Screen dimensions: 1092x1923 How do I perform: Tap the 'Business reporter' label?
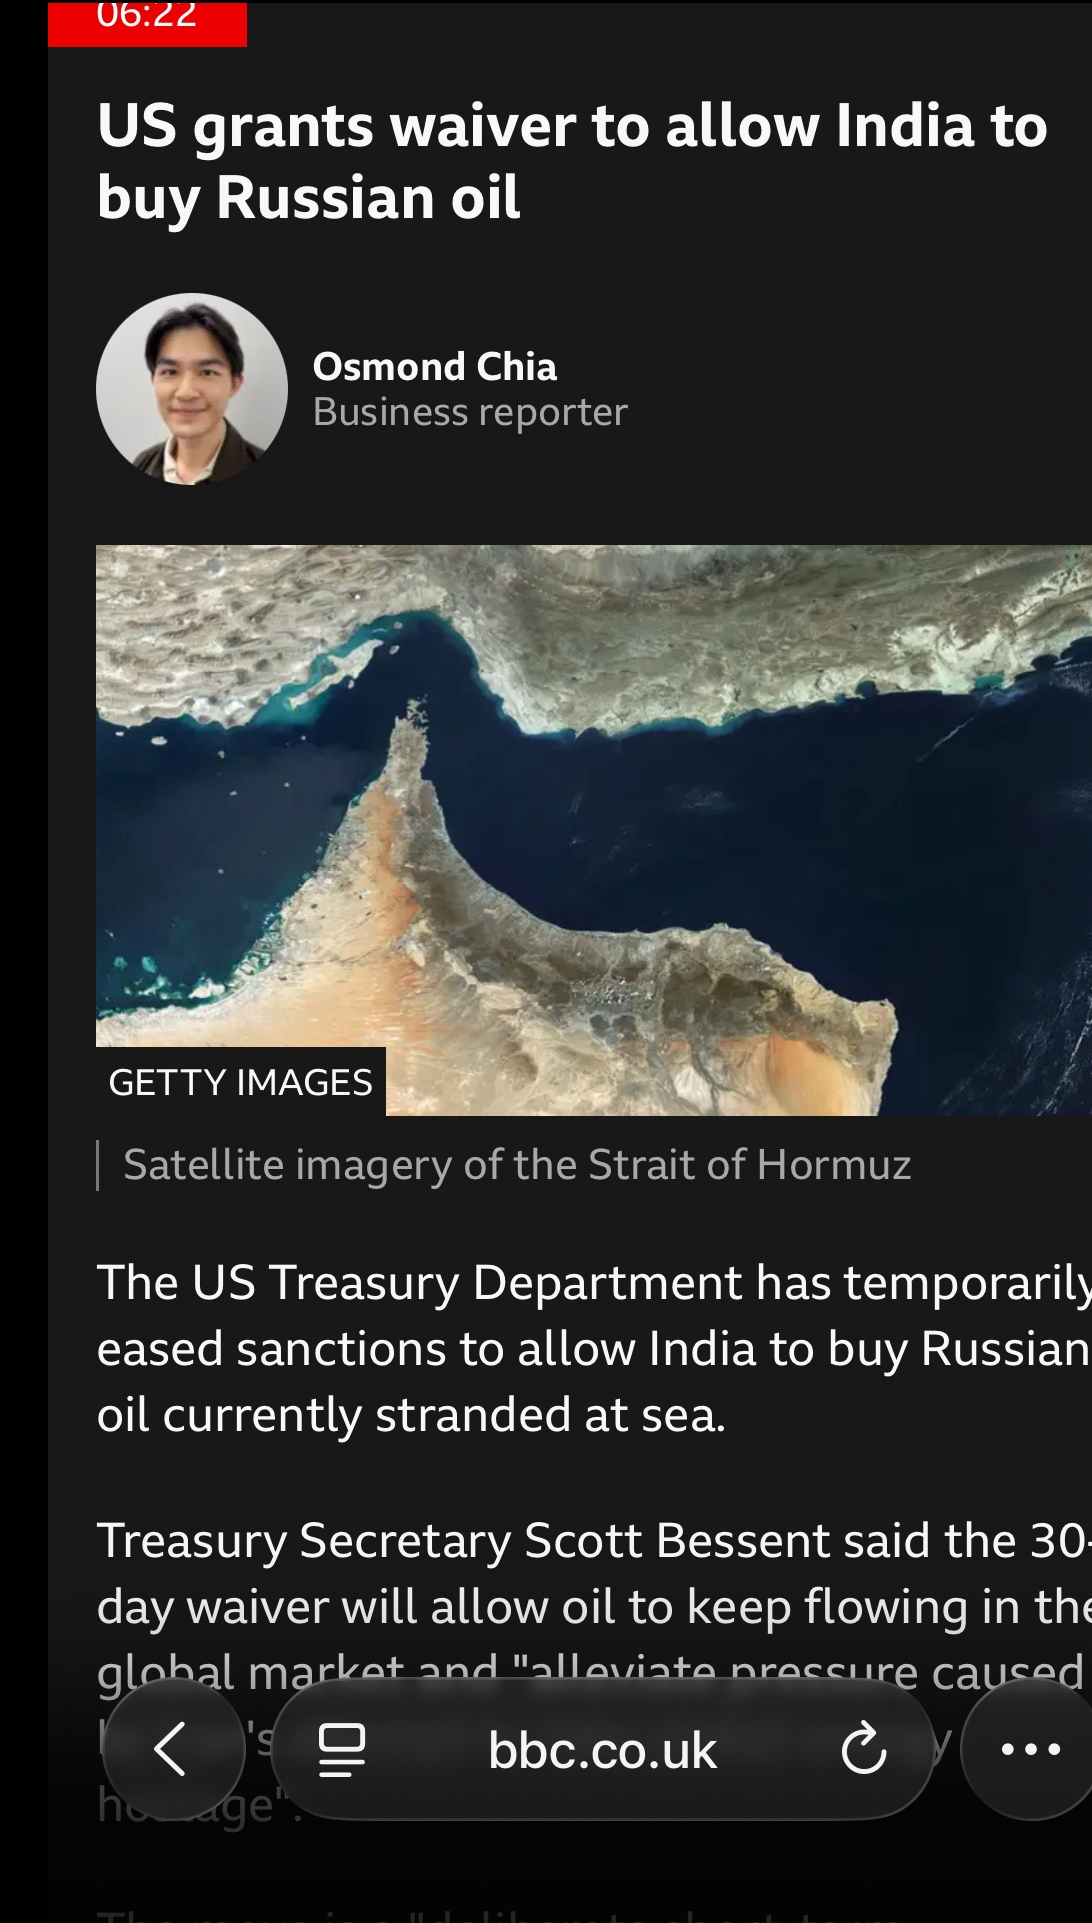(470, 412)
